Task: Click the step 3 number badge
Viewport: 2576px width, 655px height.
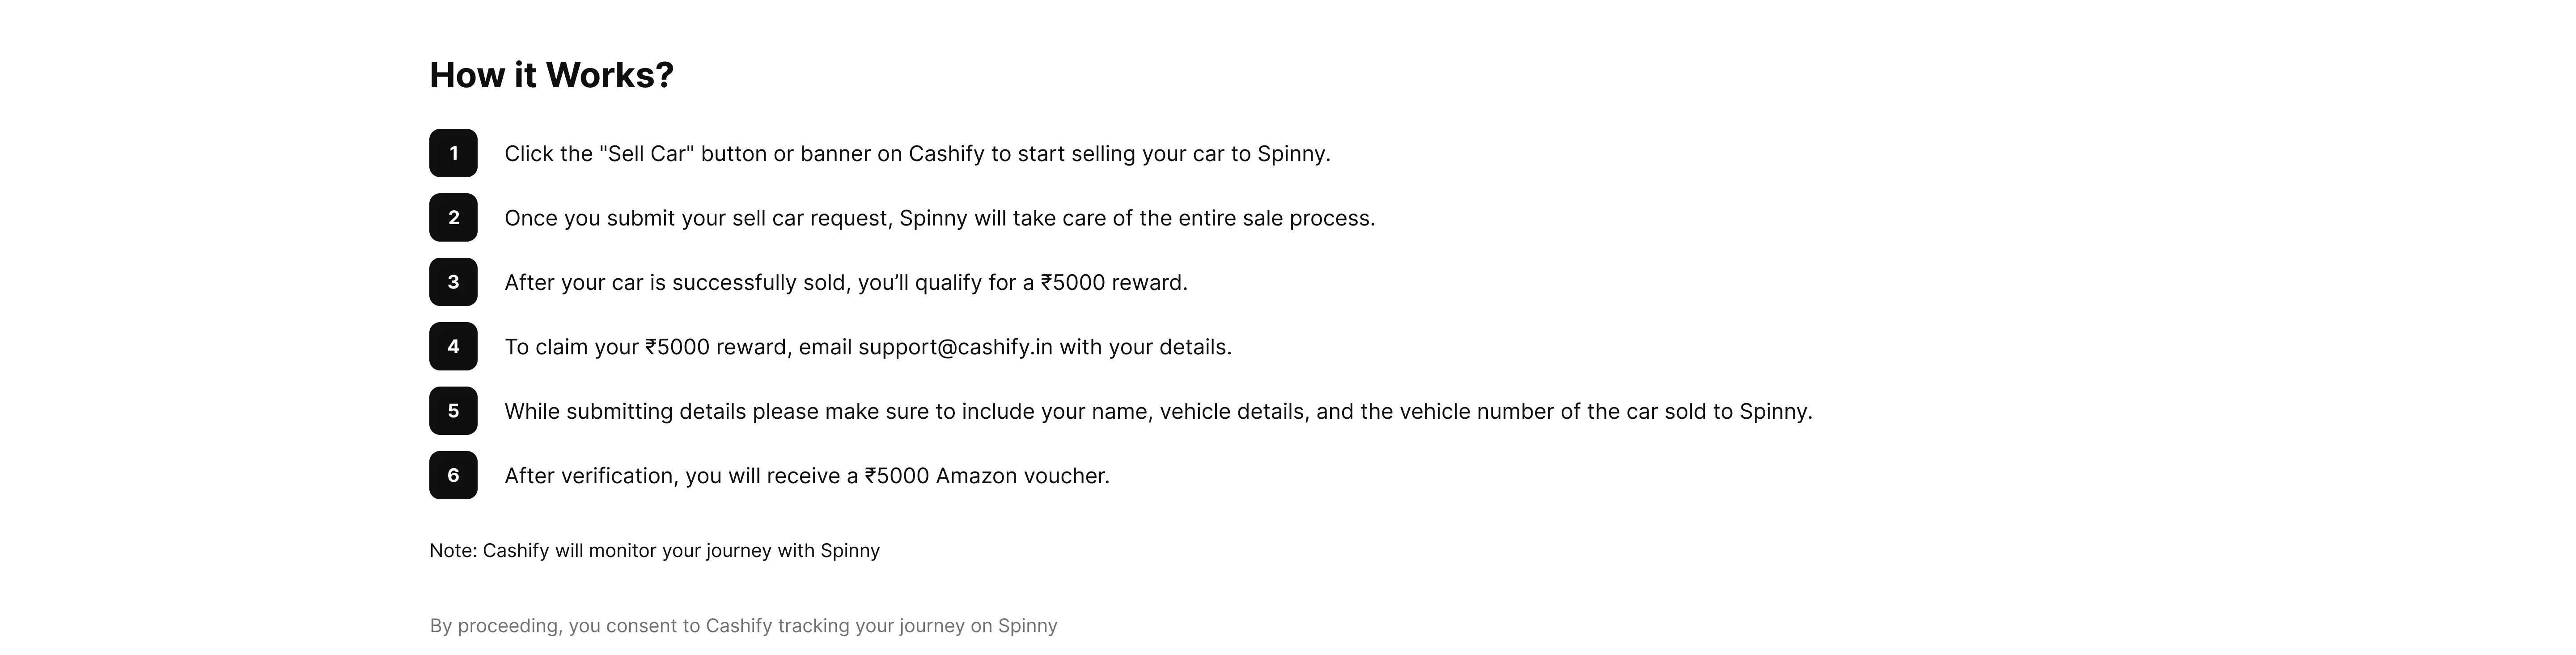Action: click(x=453, y=282)
